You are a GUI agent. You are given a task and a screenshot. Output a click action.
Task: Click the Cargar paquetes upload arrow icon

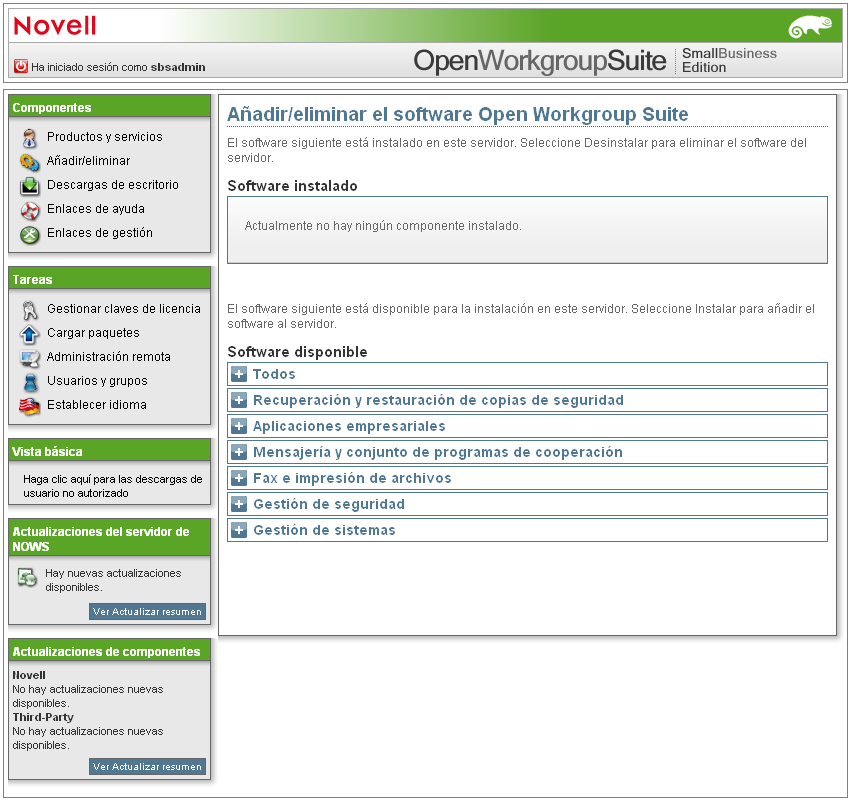coord(30,334)
